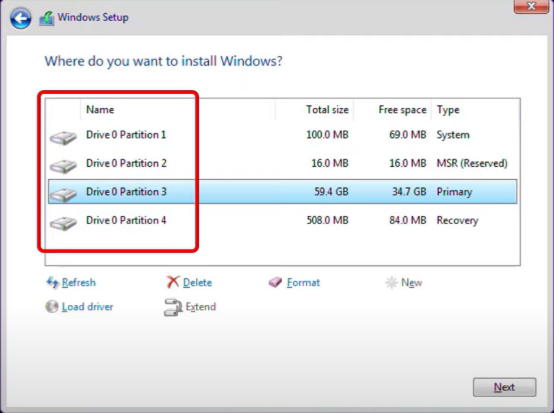The image size is (554, 414).
Task: Click the Load driver disc icon
Action: click(52, 307)
